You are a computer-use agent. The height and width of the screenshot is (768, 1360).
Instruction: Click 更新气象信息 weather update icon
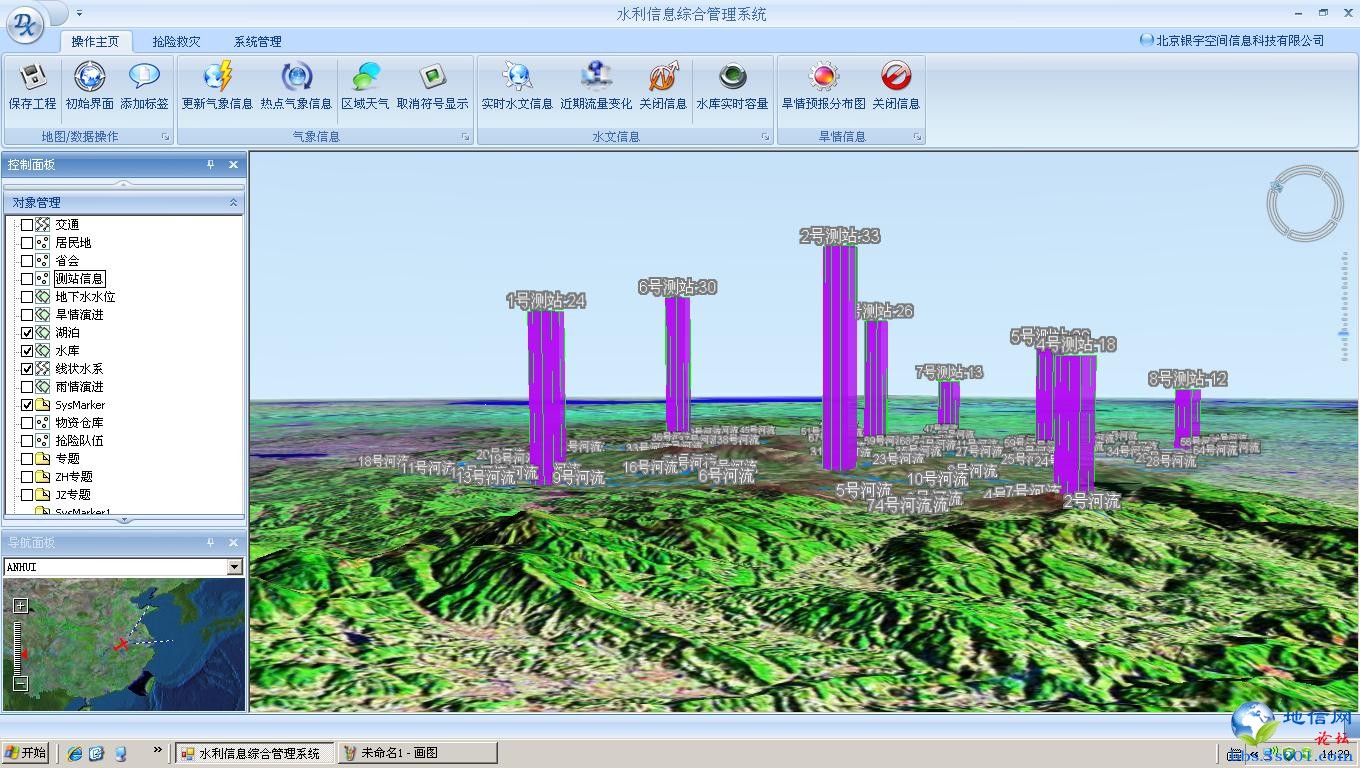217,77
